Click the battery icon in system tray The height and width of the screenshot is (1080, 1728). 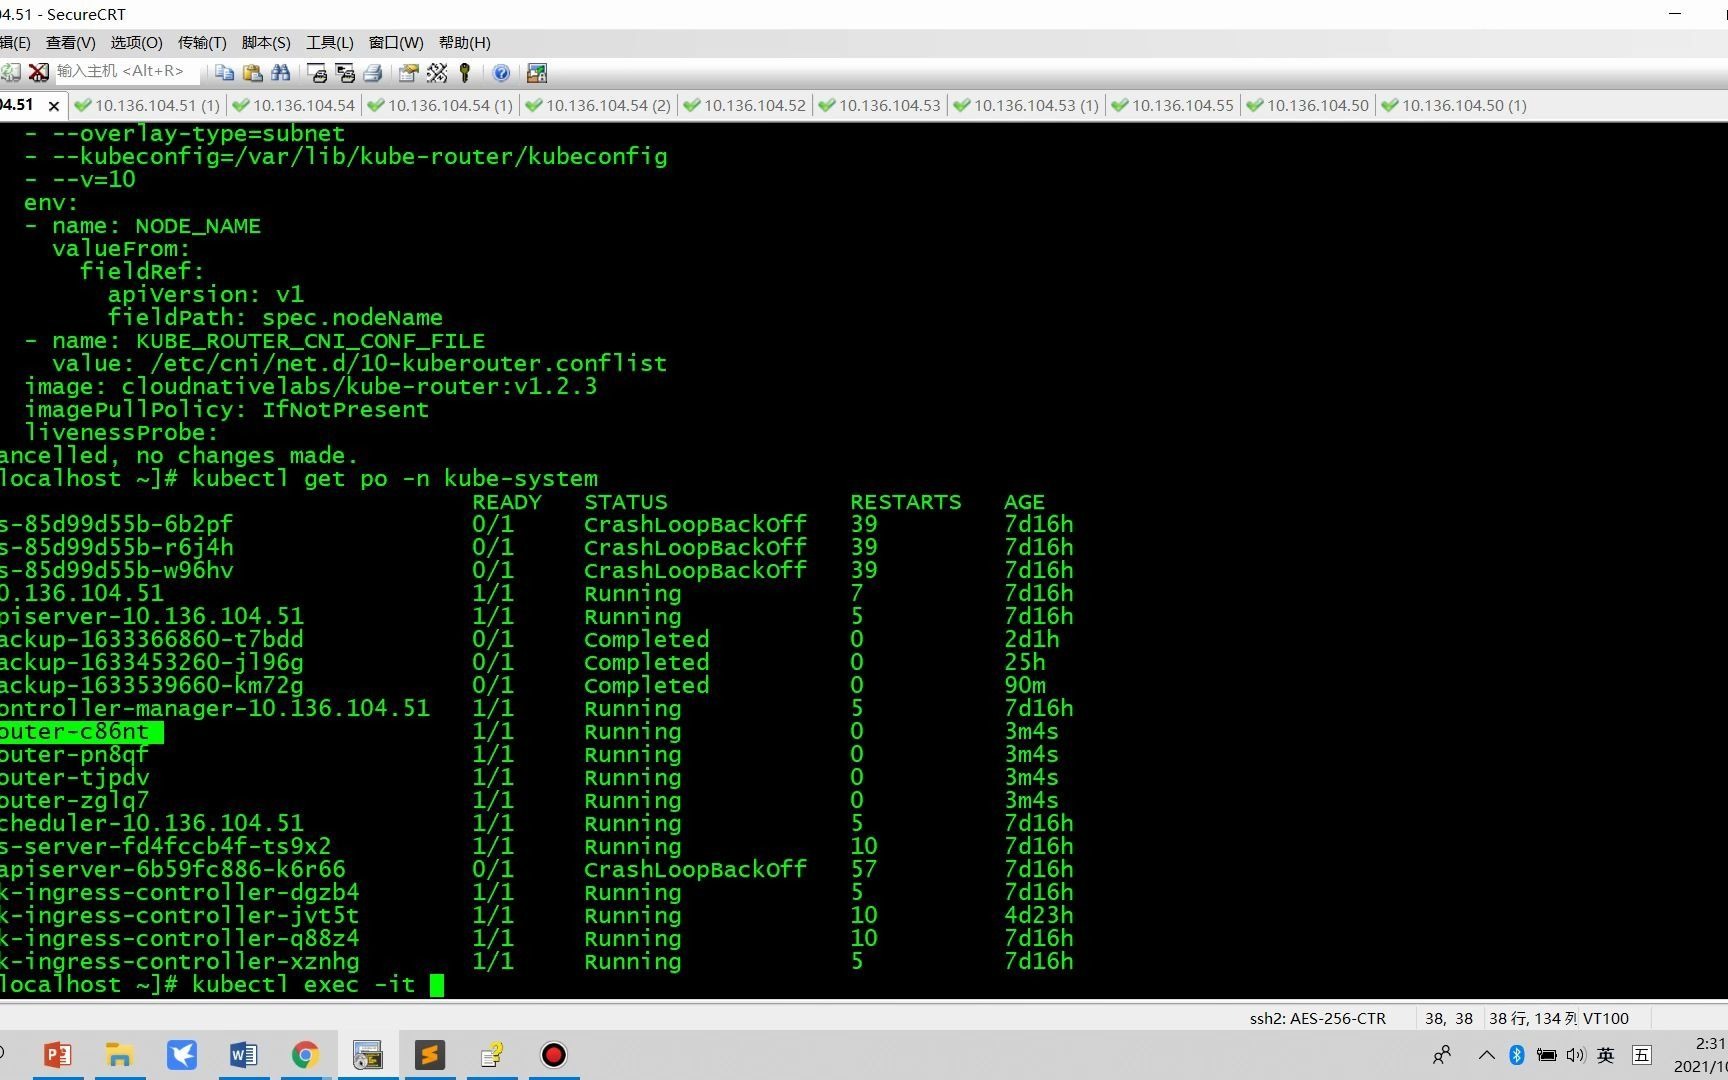coord(1546,1055)
